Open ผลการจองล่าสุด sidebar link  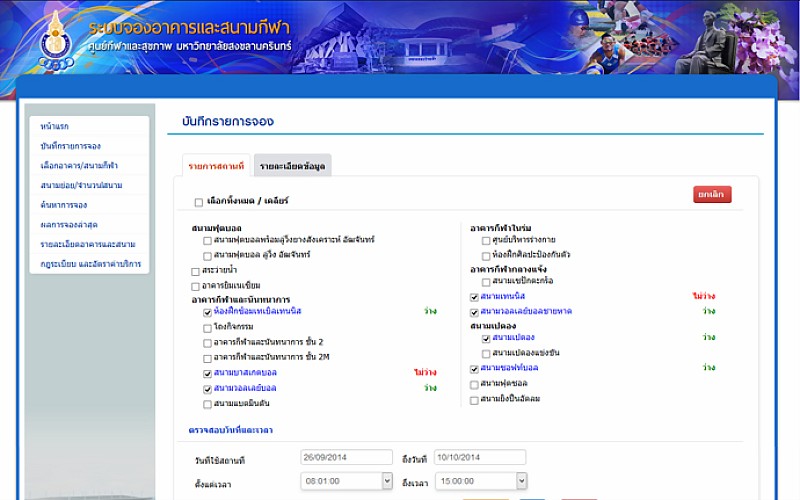[x=69, y=224]
